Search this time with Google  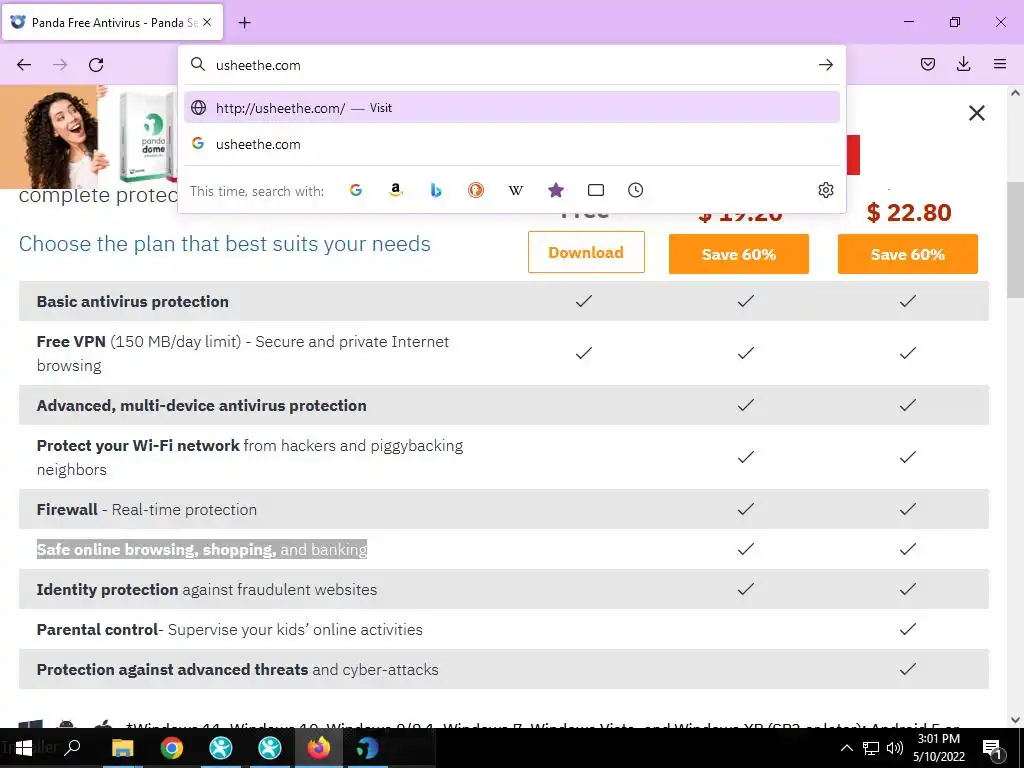pos(356,190)
